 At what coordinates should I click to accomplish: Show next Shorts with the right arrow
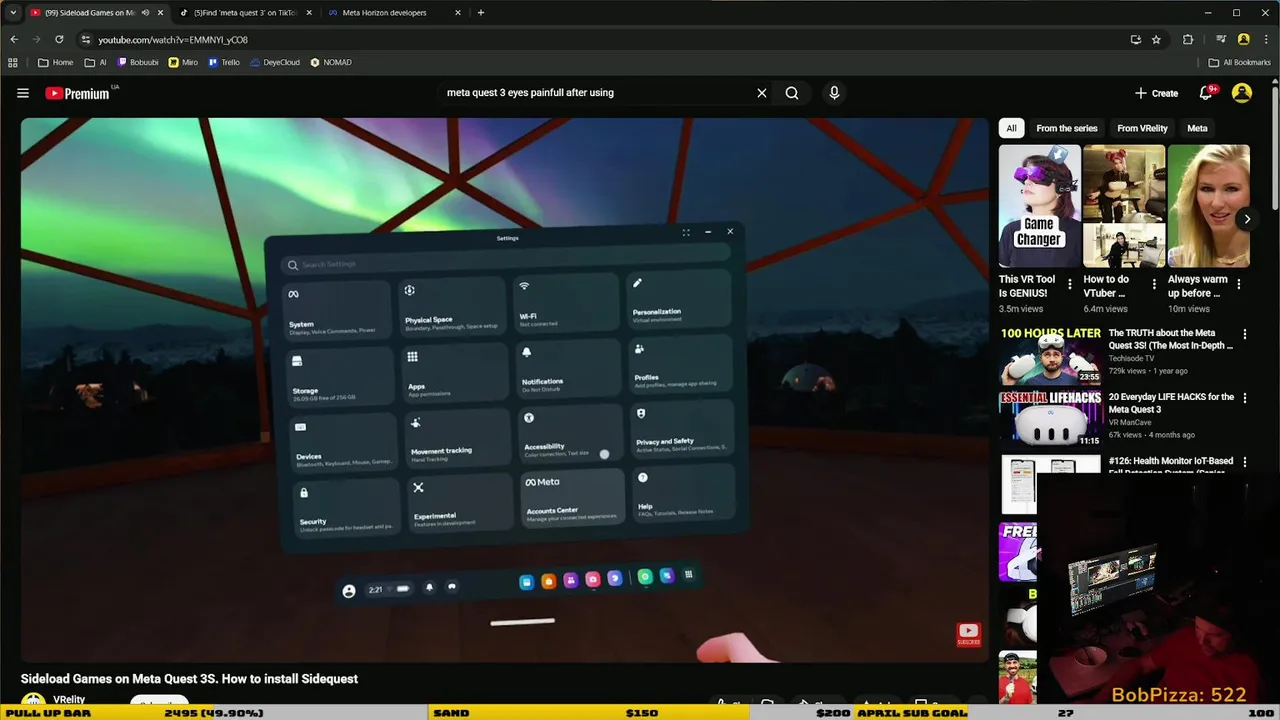1247,219
